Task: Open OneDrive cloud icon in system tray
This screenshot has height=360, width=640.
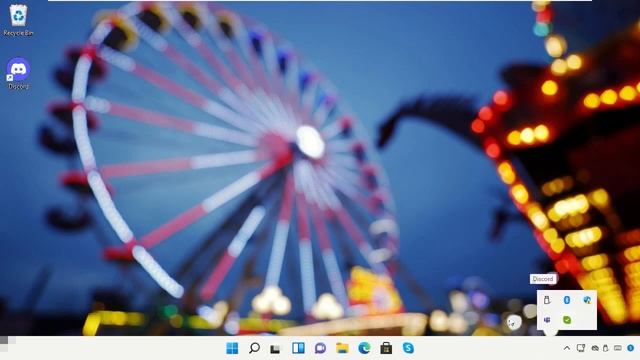Action: coord(595,348)
